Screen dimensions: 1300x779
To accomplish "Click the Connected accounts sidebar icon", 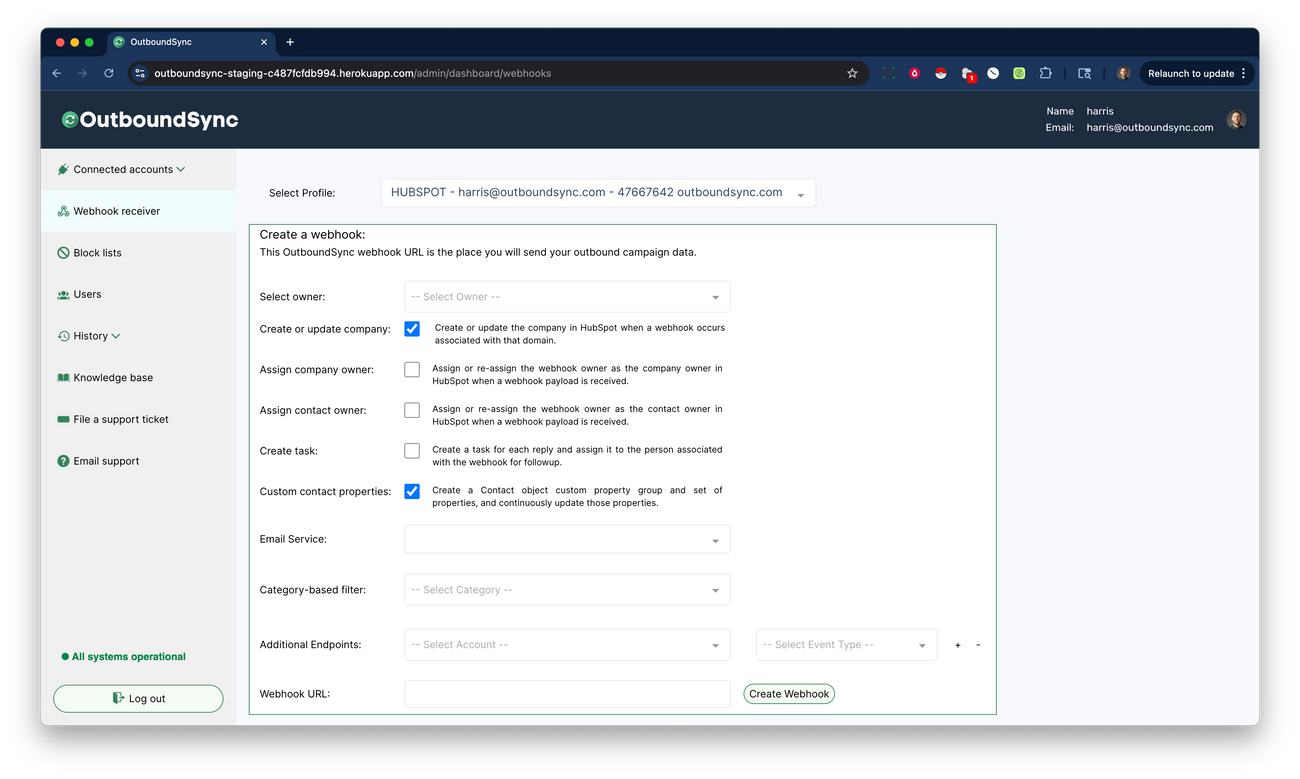I will 64,169.
